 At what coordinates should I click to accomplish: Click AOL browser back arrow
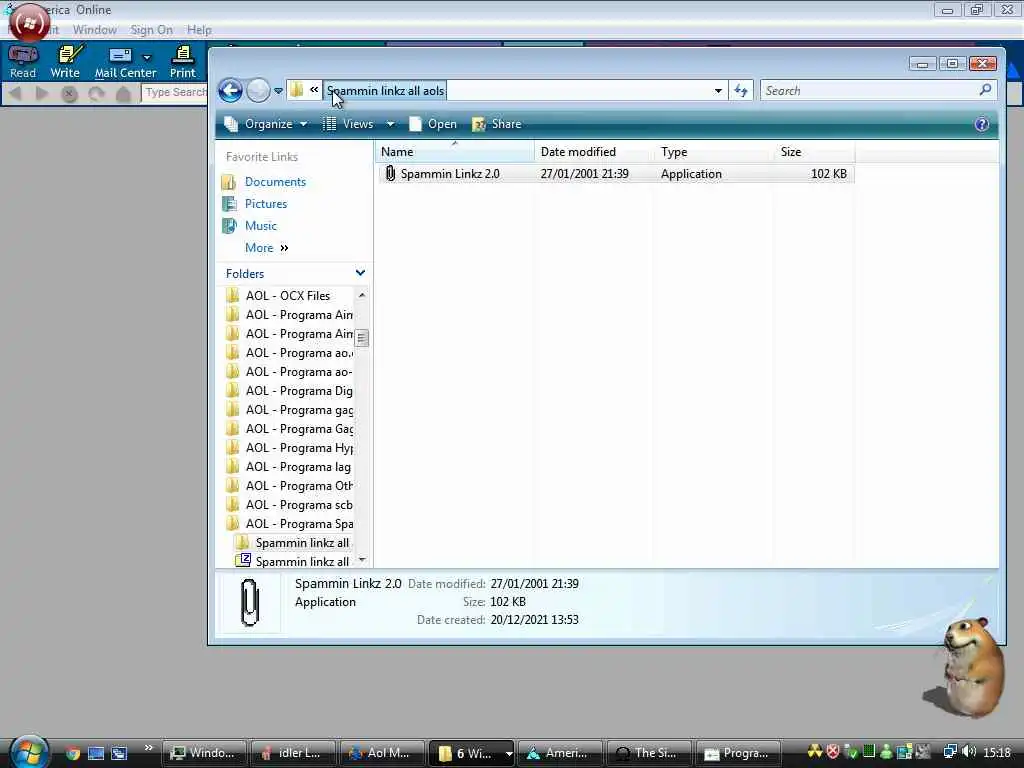tap(16, 93)
